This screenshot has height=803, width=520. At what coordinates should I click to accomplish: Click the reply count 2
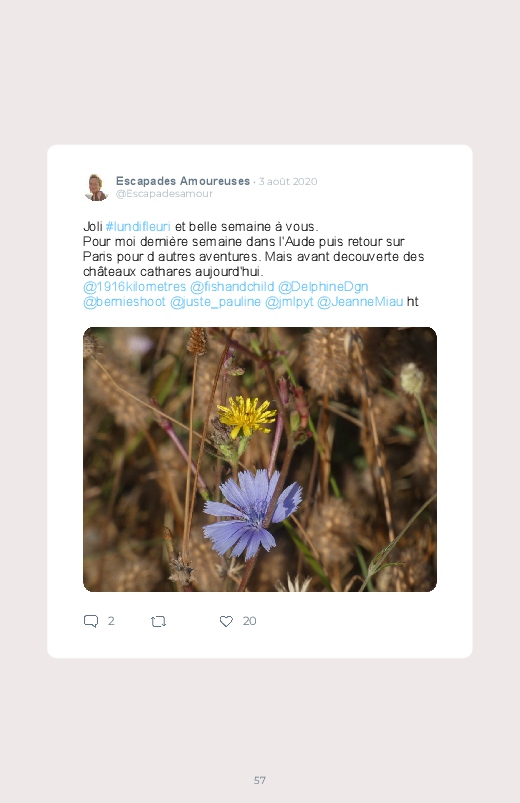(111, 621)
